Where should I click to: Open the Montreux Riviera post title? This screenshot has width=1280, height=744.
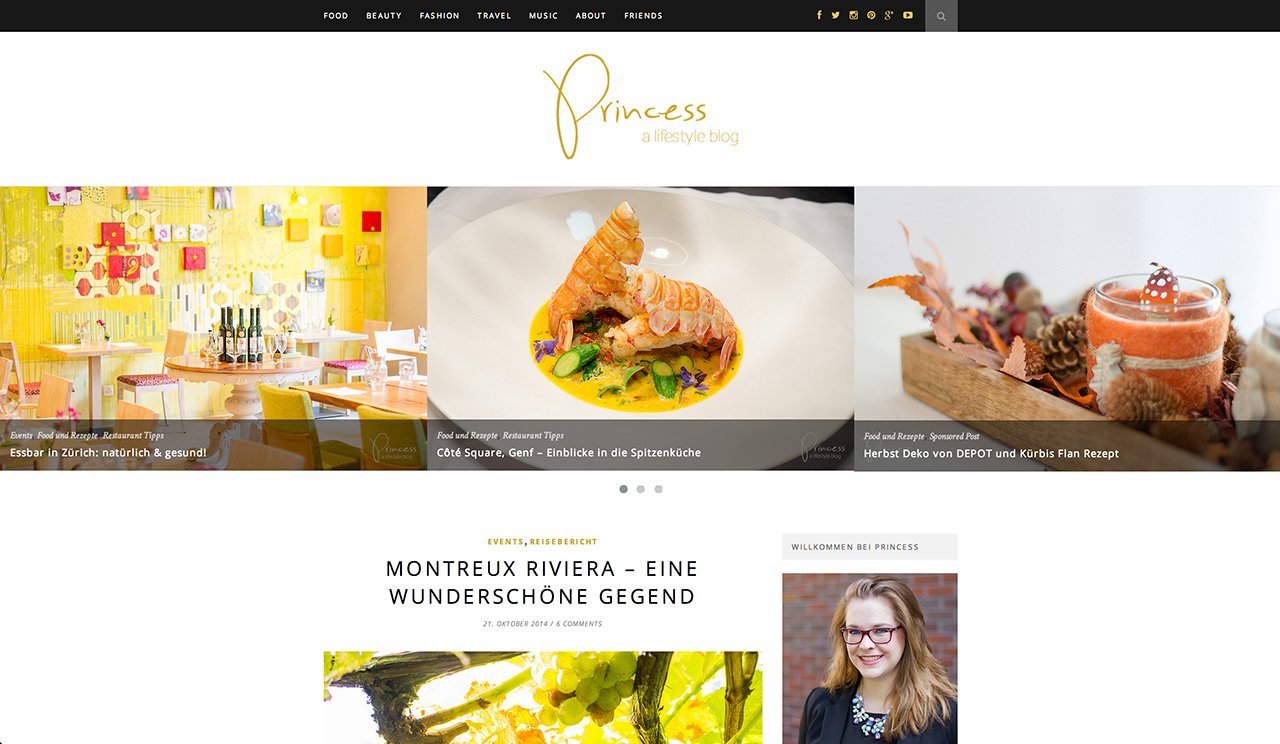[x=542, y=582]
